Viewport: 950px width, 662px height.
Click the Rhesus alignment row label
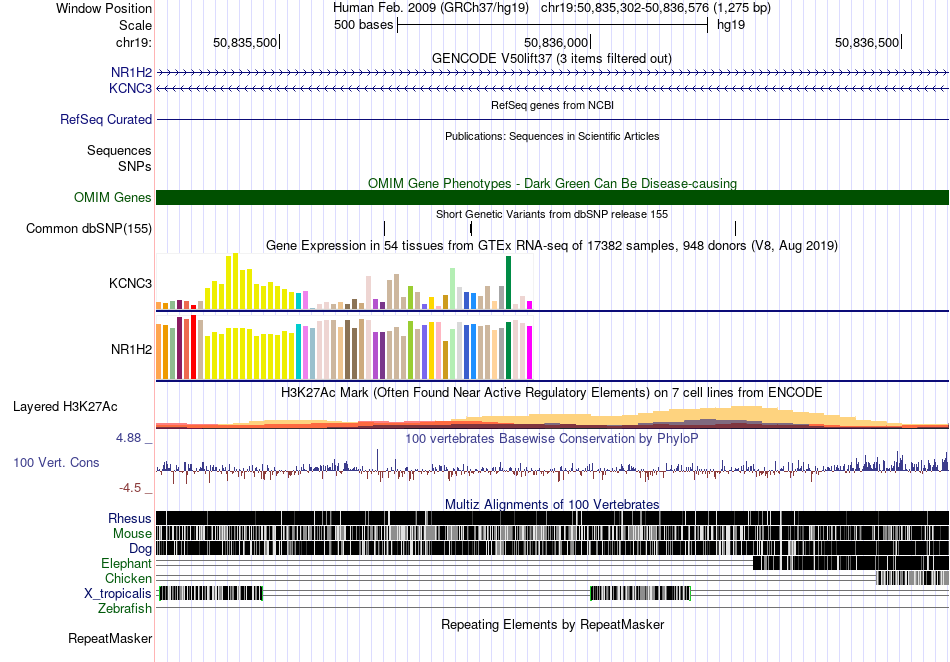pyautogui.click(x=130, y=518)
